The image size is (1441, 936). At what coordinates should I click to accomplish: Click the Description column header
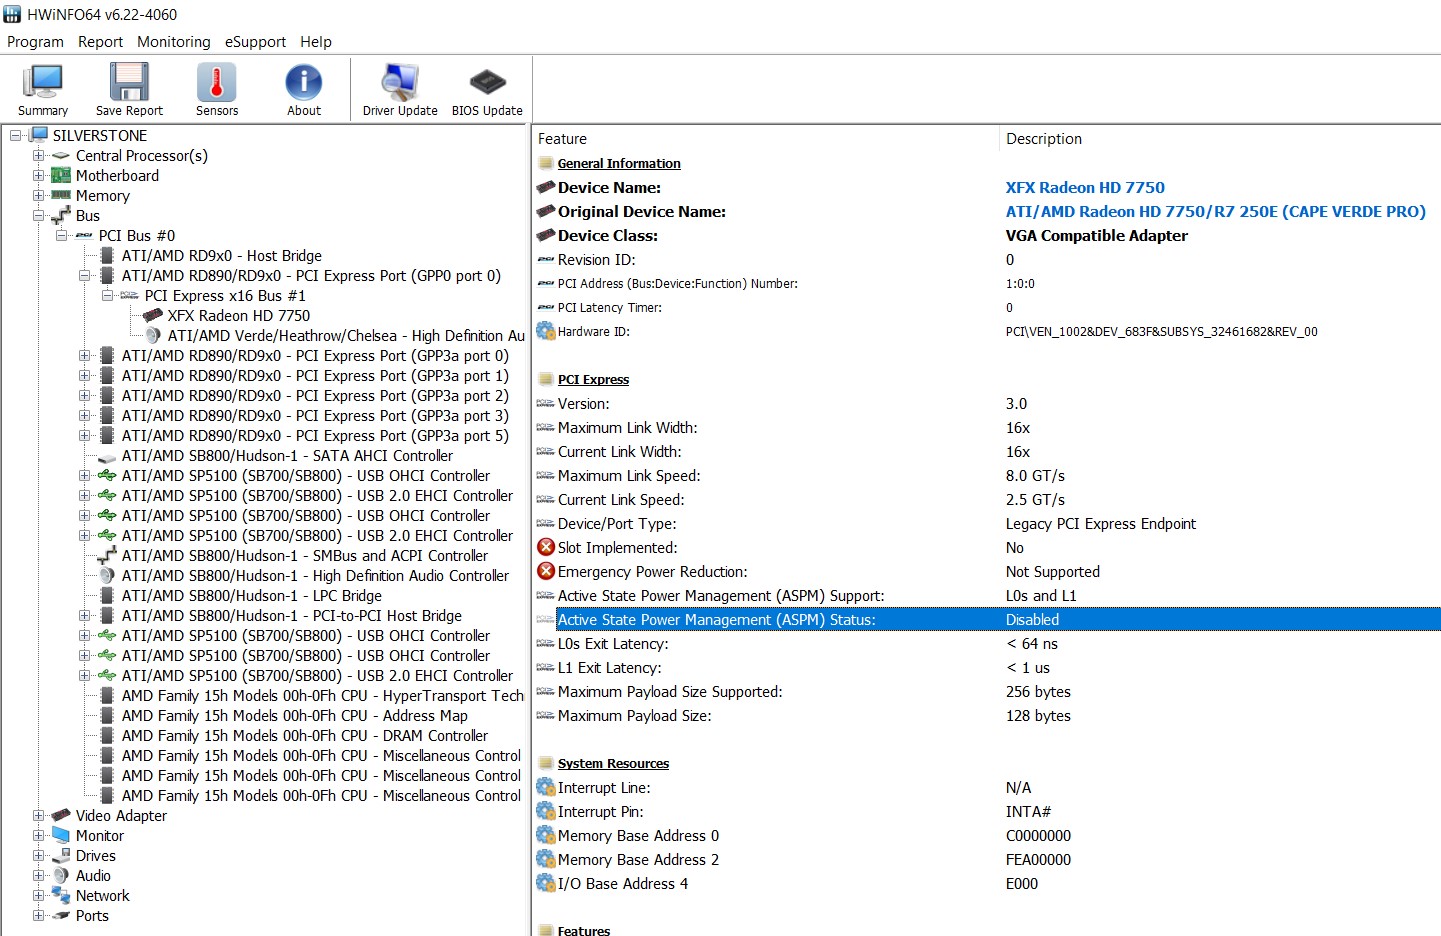(x=1220, y=139)
